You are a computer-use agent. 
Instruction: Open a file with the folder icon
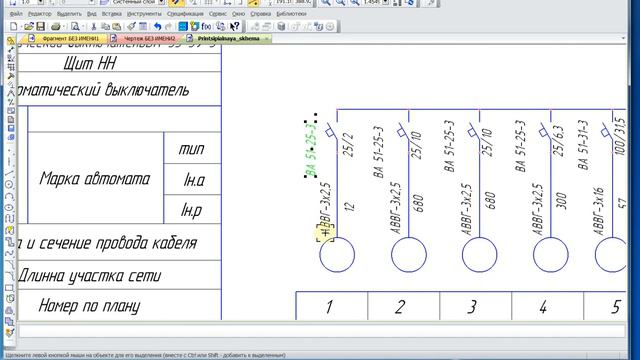[x=28, y=27]
